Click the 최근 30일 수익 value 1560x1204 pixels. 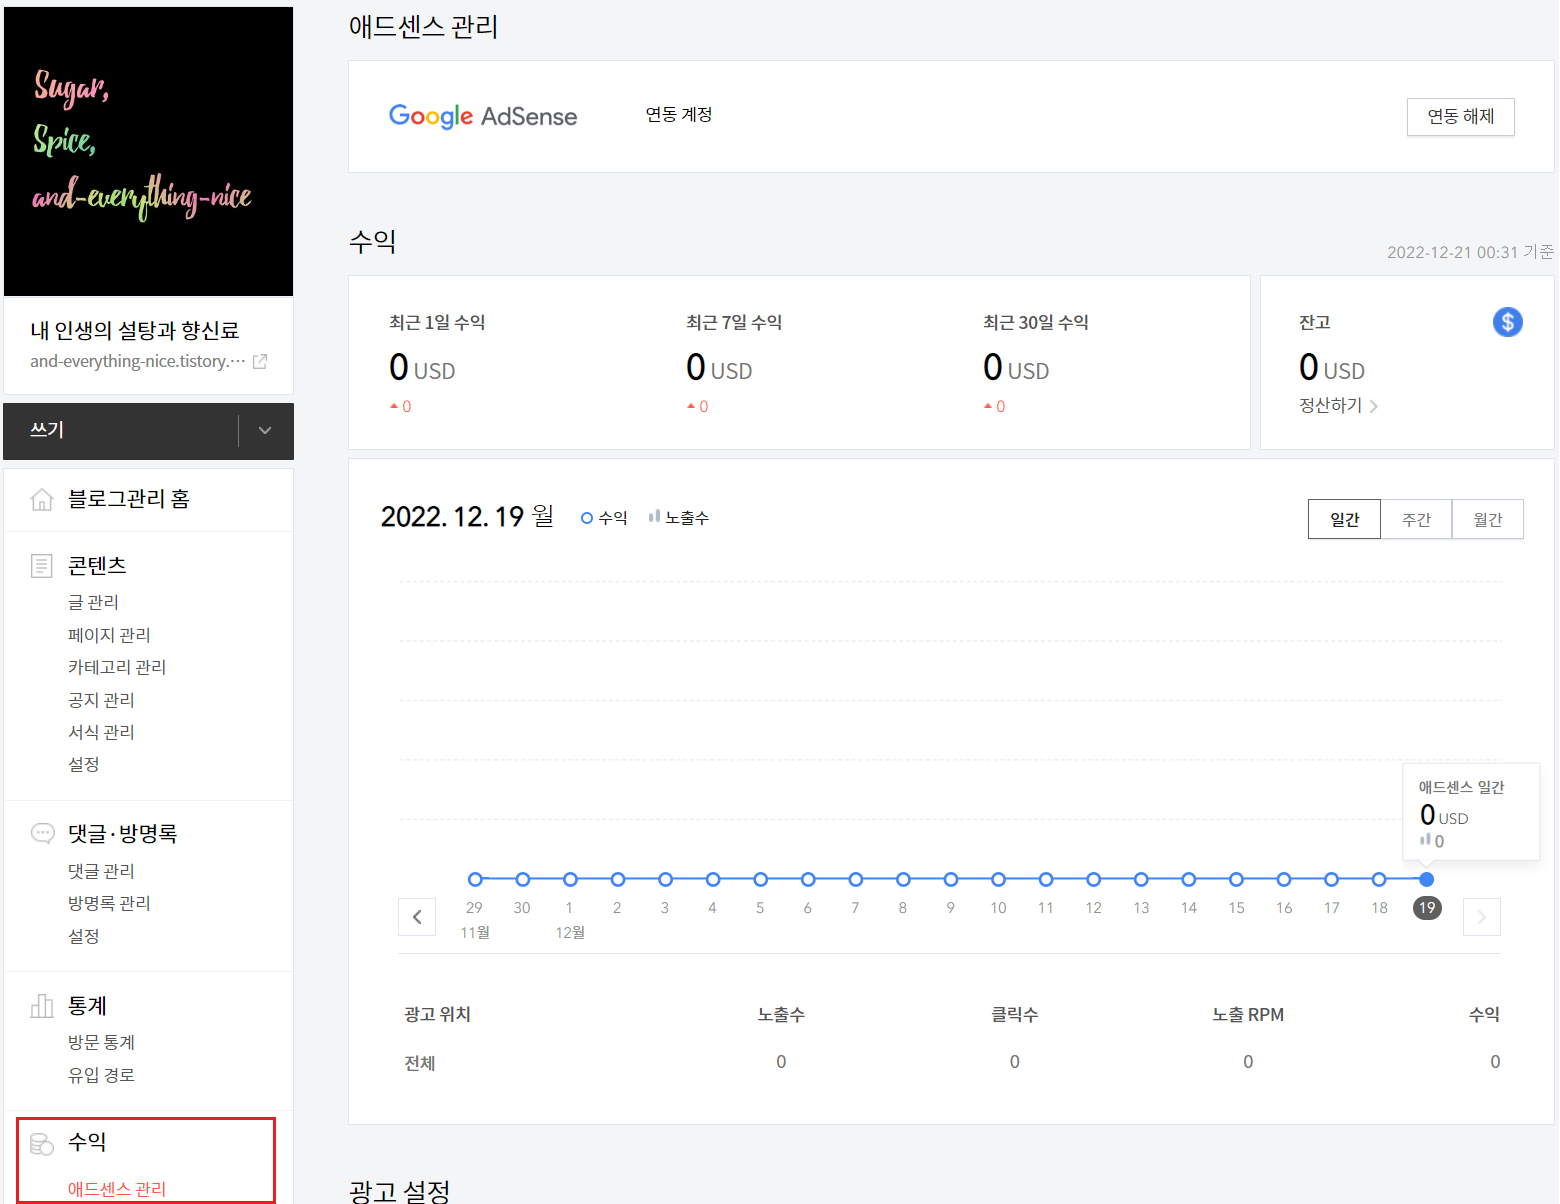[1016, 368]
